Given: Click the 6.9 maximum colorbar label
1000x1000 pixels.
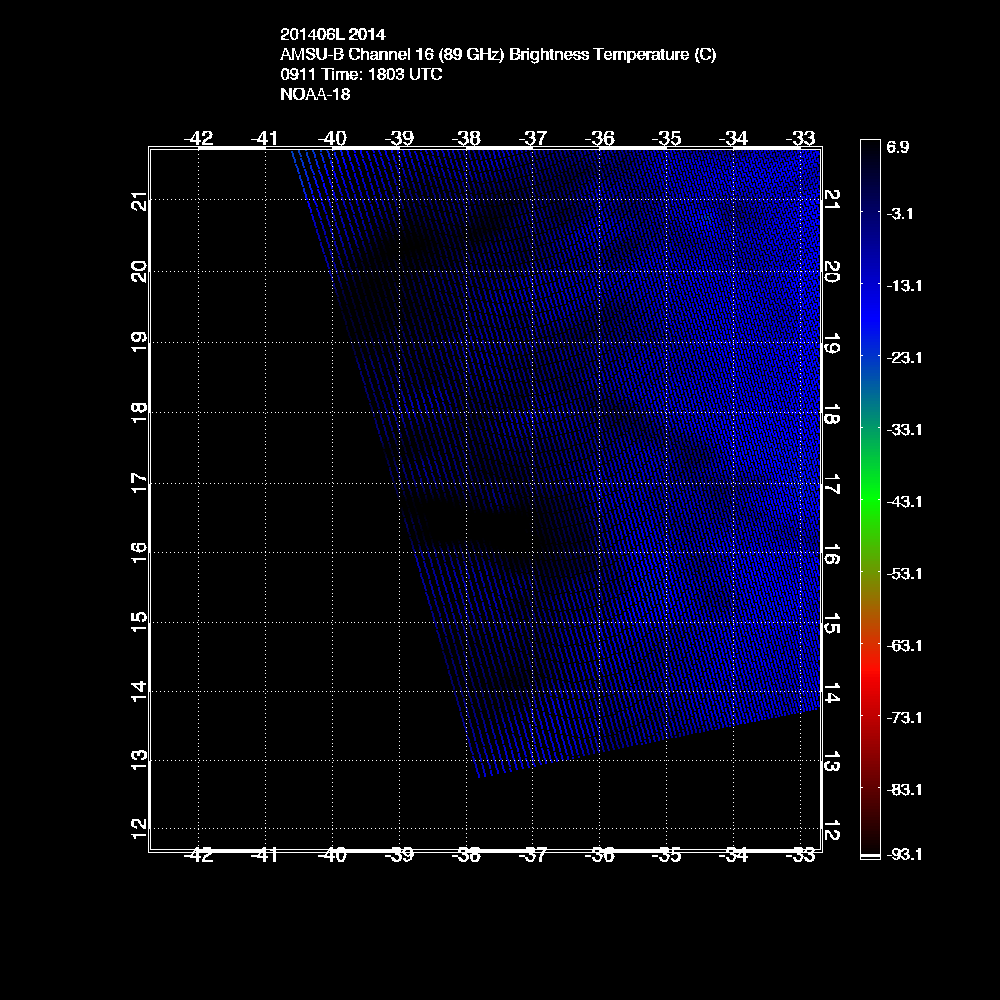Looking at the screenshot, I should 897,147.
